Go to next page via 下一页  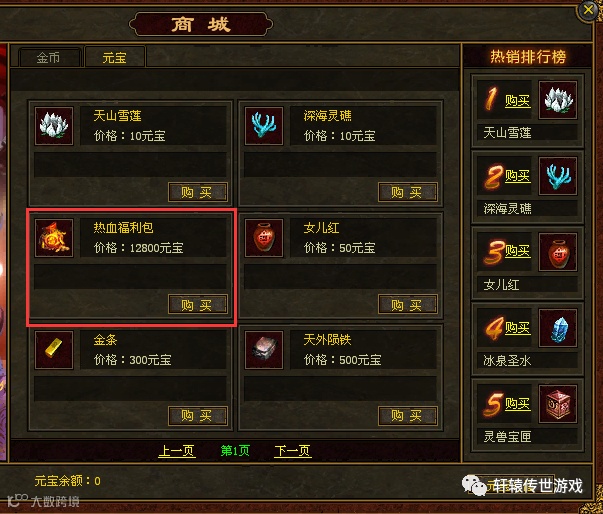click(x=293, y=451)
